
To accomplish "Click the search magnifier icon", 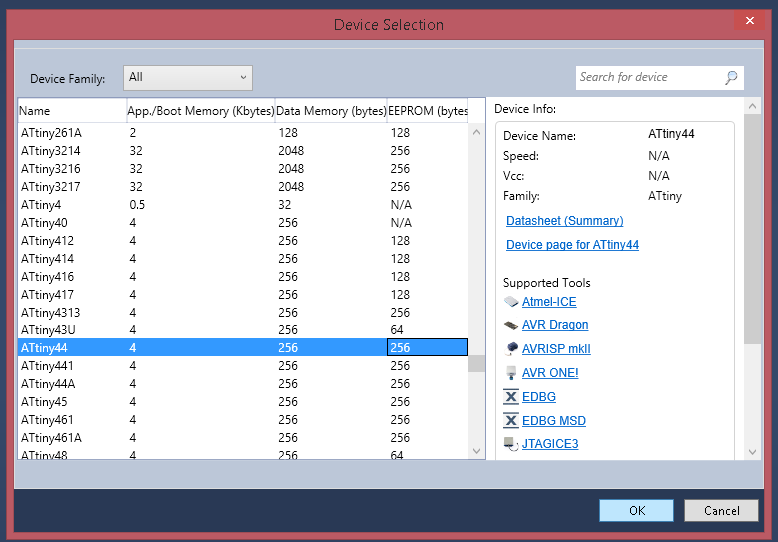I will (731, 77).
